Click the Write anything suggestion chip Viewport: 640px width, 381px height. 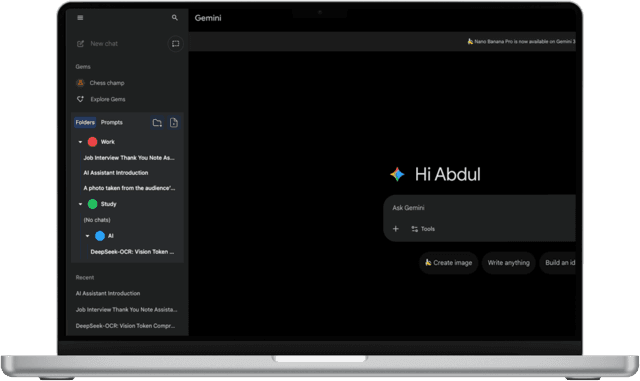pos(509,263)
